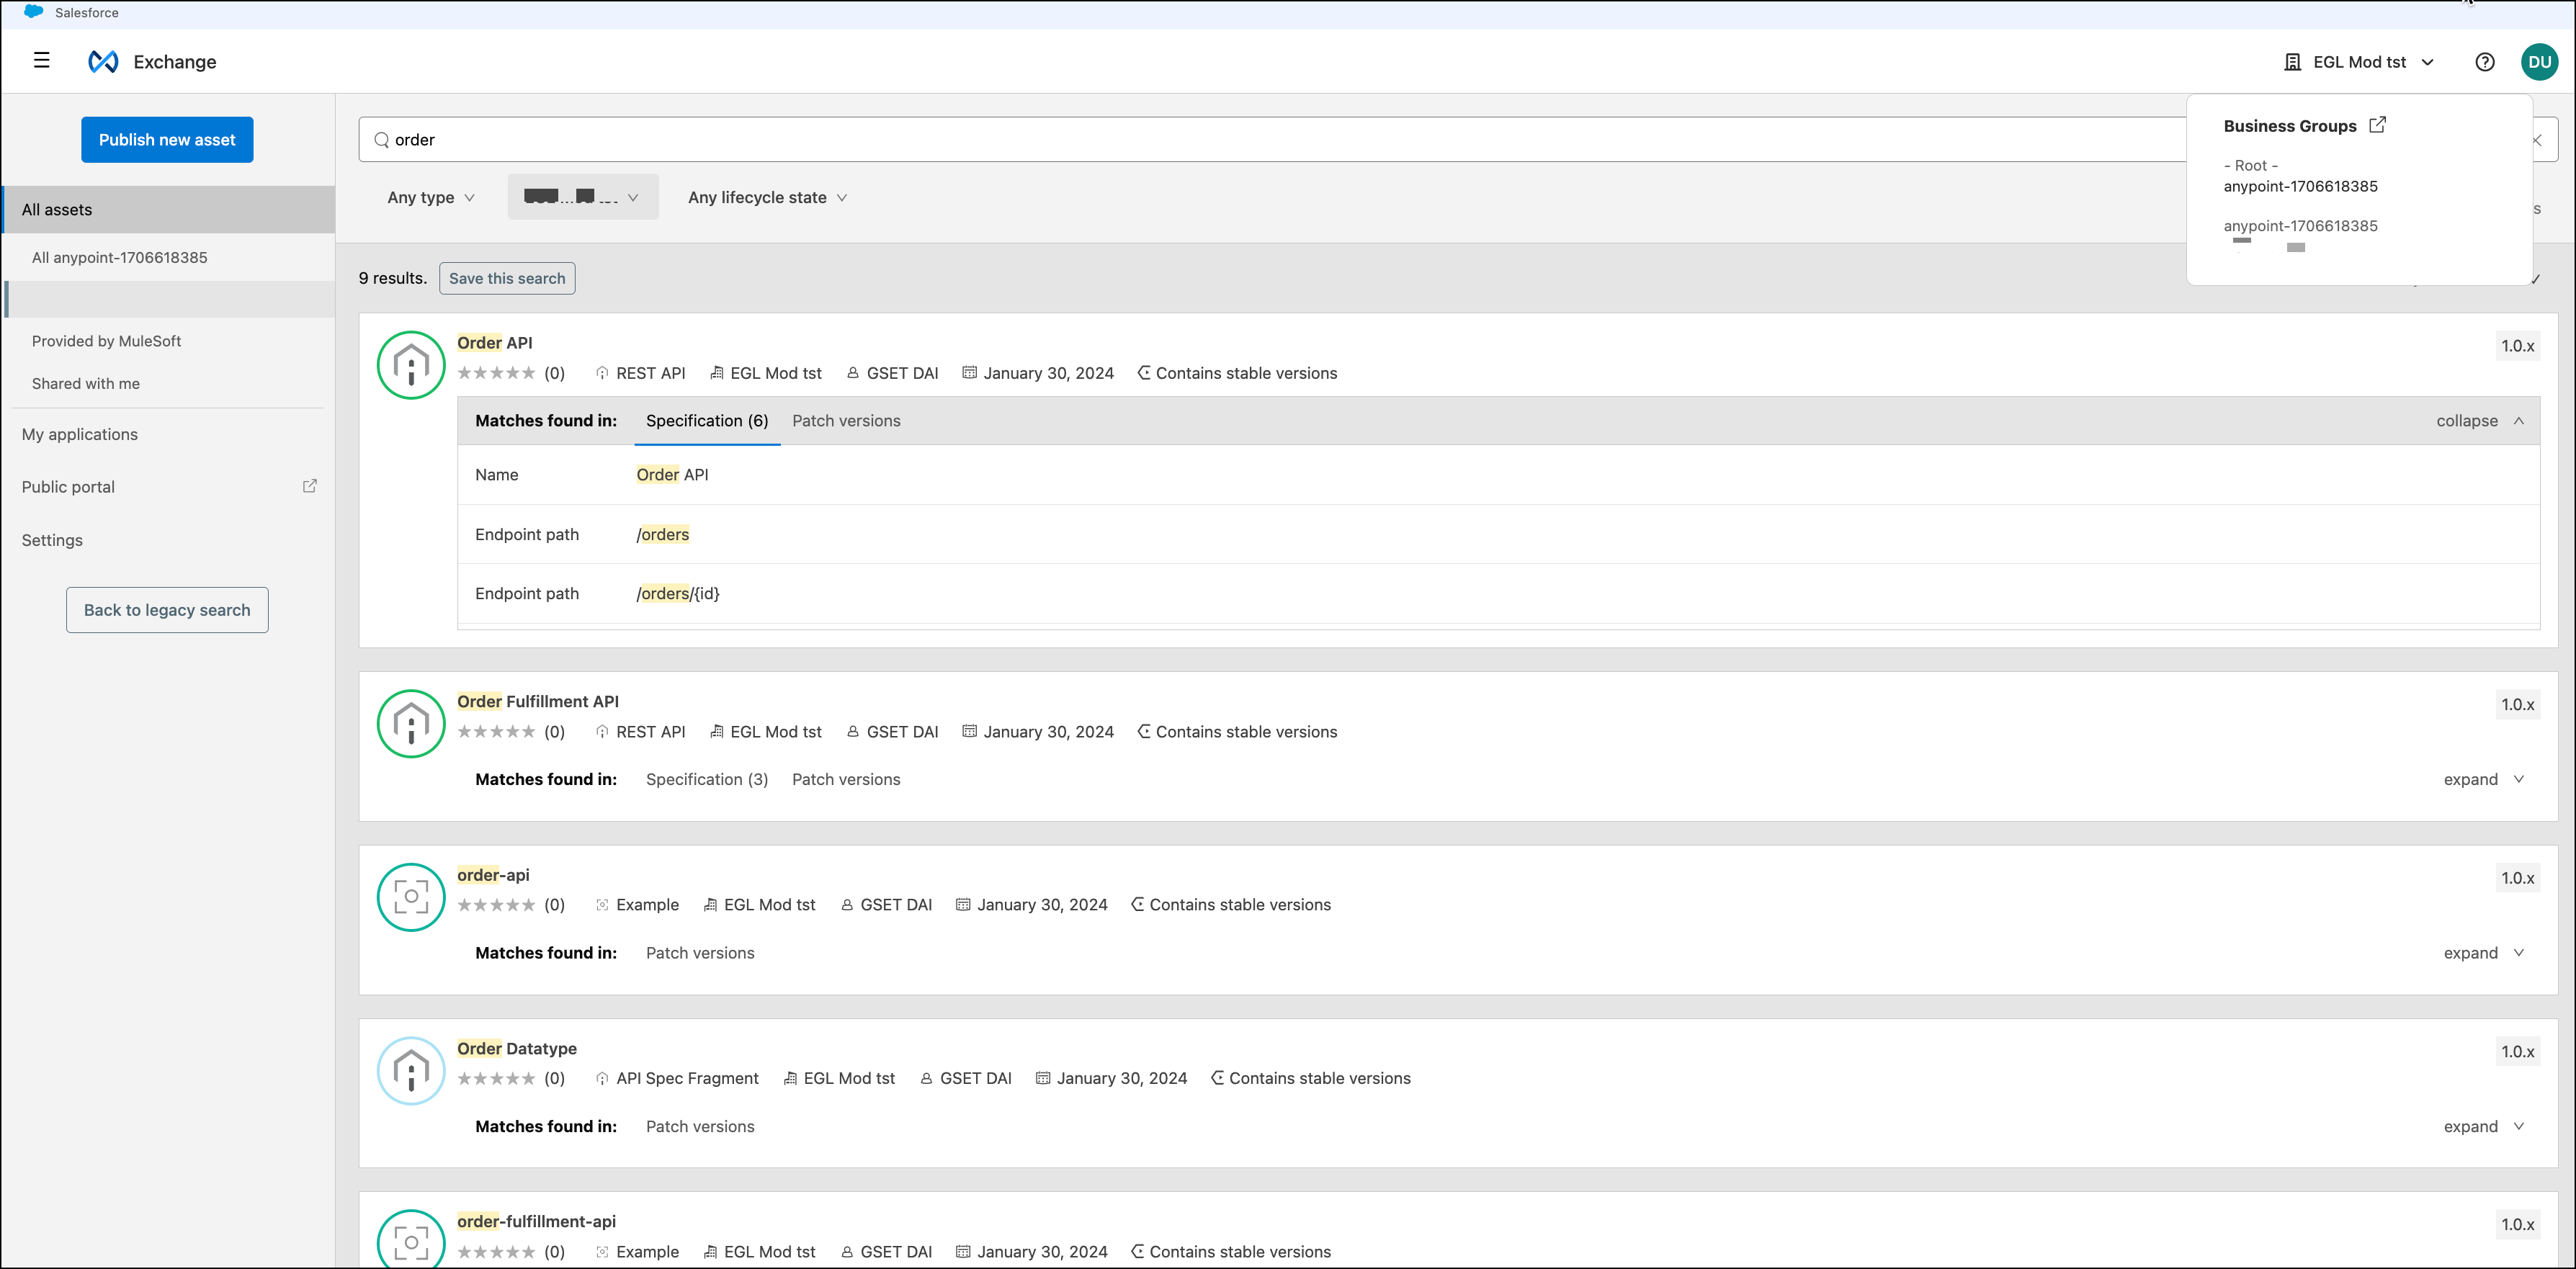
Task: Click the REST API type label of Order API
Action: point(650,373)
